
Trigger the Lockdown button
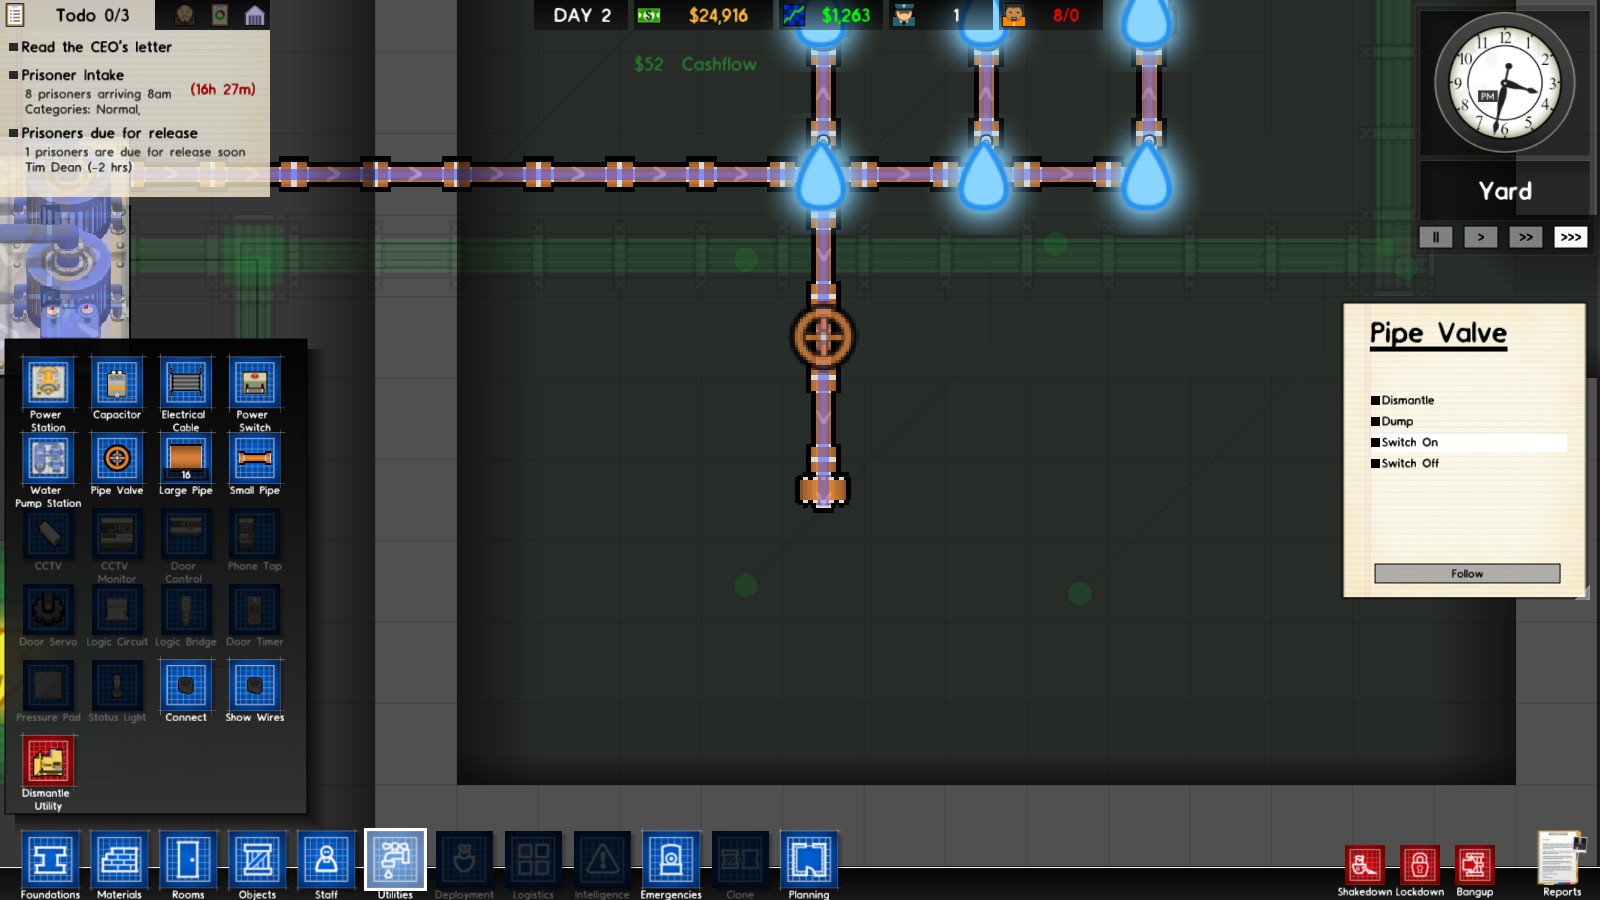pos(1419,865)
